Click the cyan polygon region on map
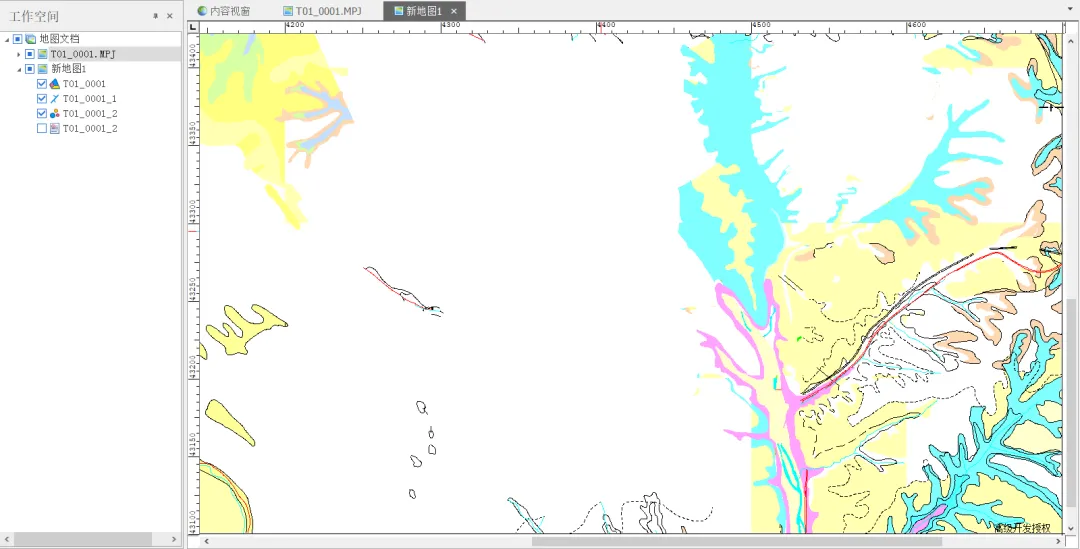 (723, 138)
